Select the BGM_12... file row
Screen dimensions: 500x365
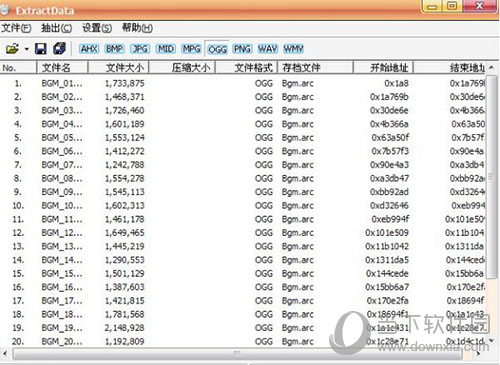coord(243,233)
